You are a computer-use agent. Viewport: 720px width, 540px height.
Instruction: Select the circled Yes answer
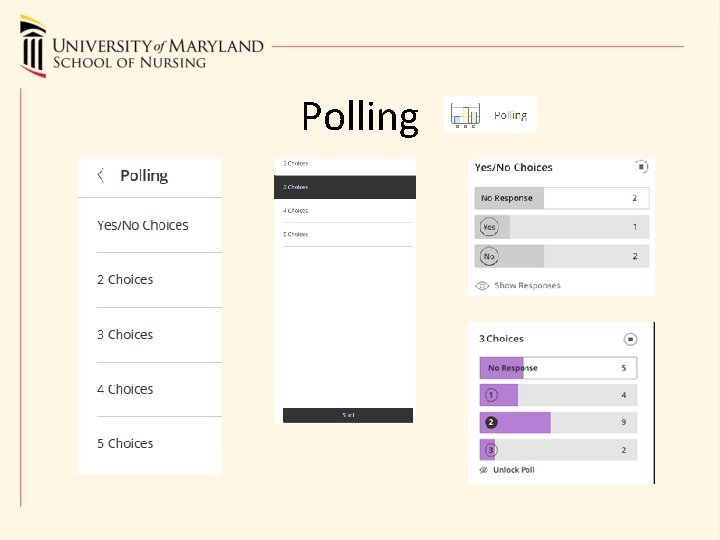(x=489, y=227)
